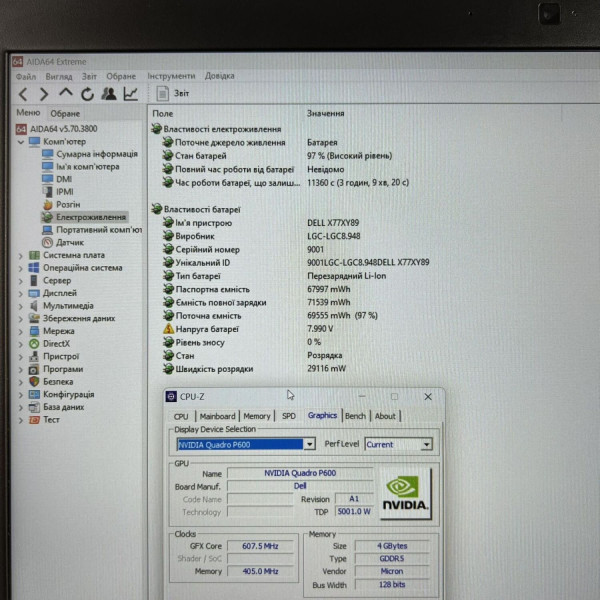This screenshot has height=600, width=600.
Task: Click the Звіт report button
Action: [x=173, y=93]
